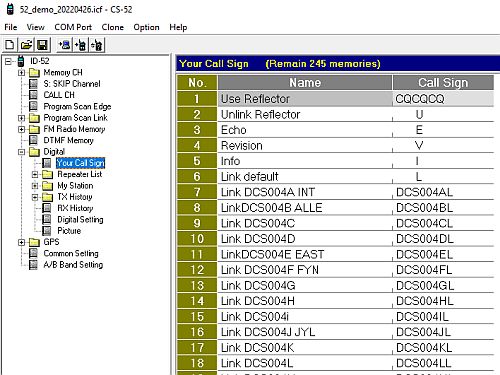
Task: Select the RX History tree item
Action: tap(75, 208)
